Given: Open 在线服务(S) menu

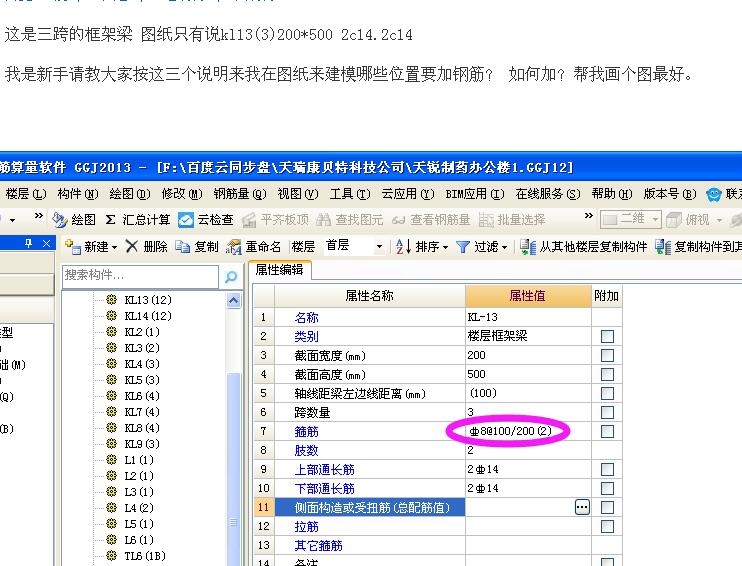Looking at the screenshot, I should click(548, 194).
